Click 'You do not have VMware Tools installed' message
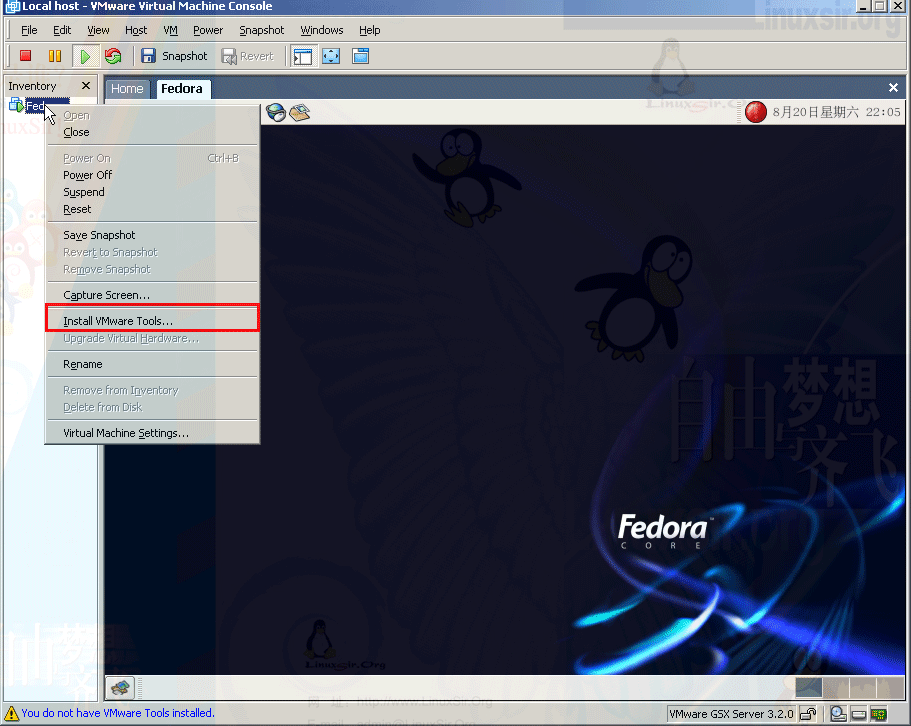This screenshot has height=726, width=911. click(118, 713)
